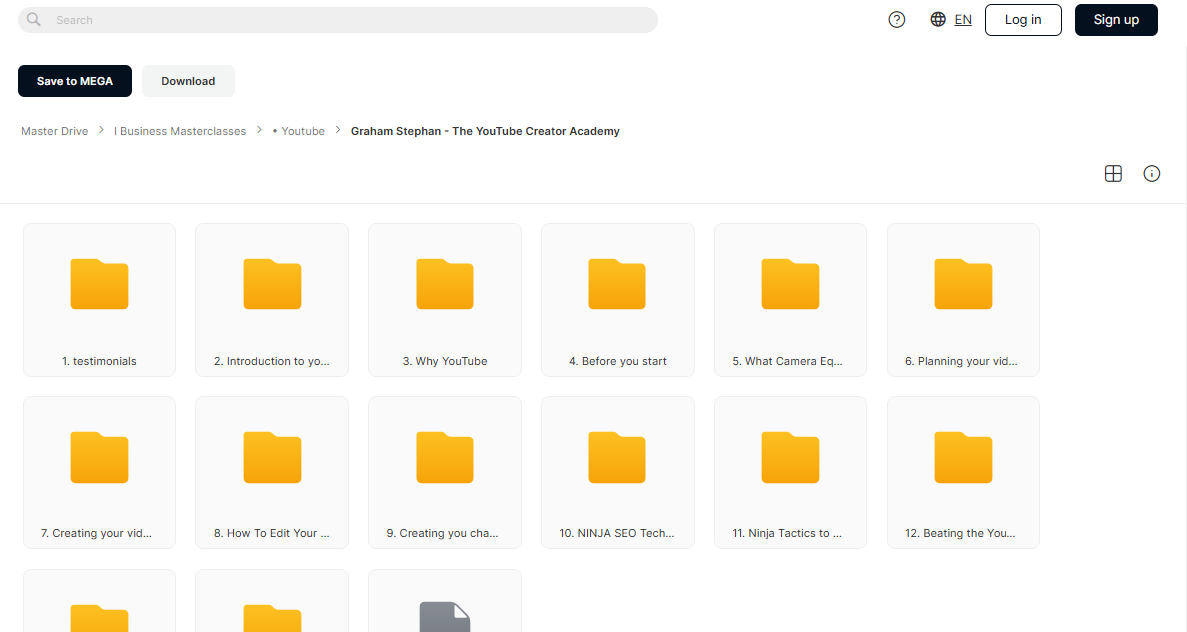Viewport: 1187px width, 632px height.
Task: Click the Save to MEGA button
Action: (75, 81)
